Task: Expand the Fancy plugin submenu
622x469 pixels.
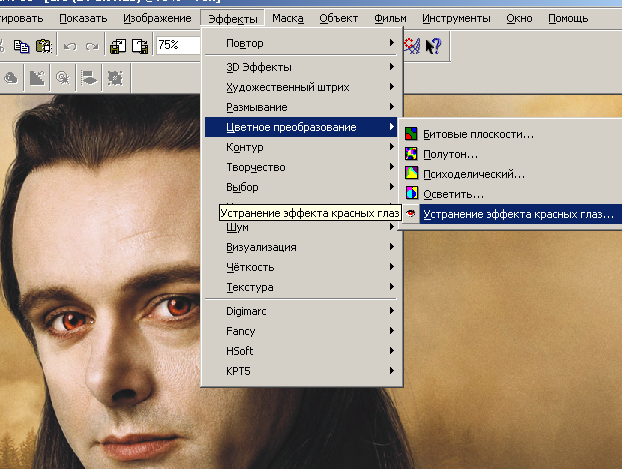Action: 301,331
